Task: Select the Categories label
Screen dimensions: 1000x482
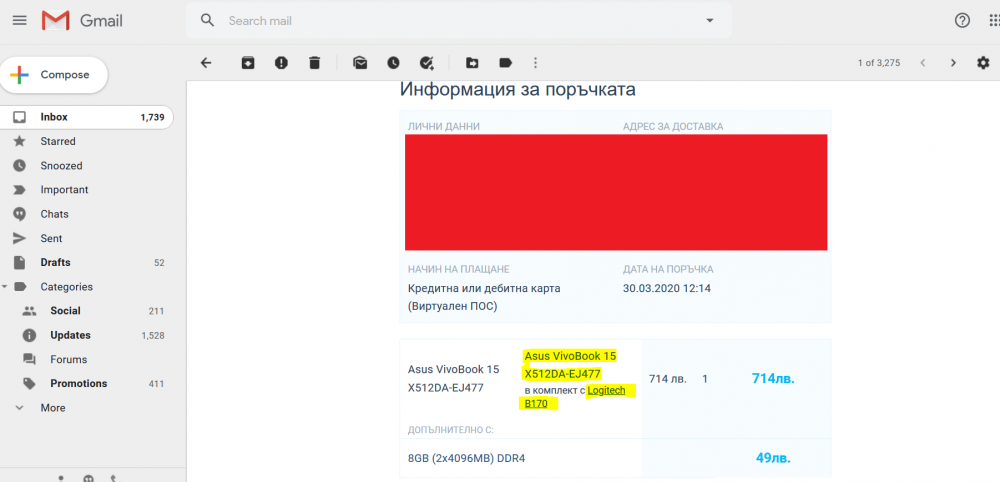Action: [66, 287]
